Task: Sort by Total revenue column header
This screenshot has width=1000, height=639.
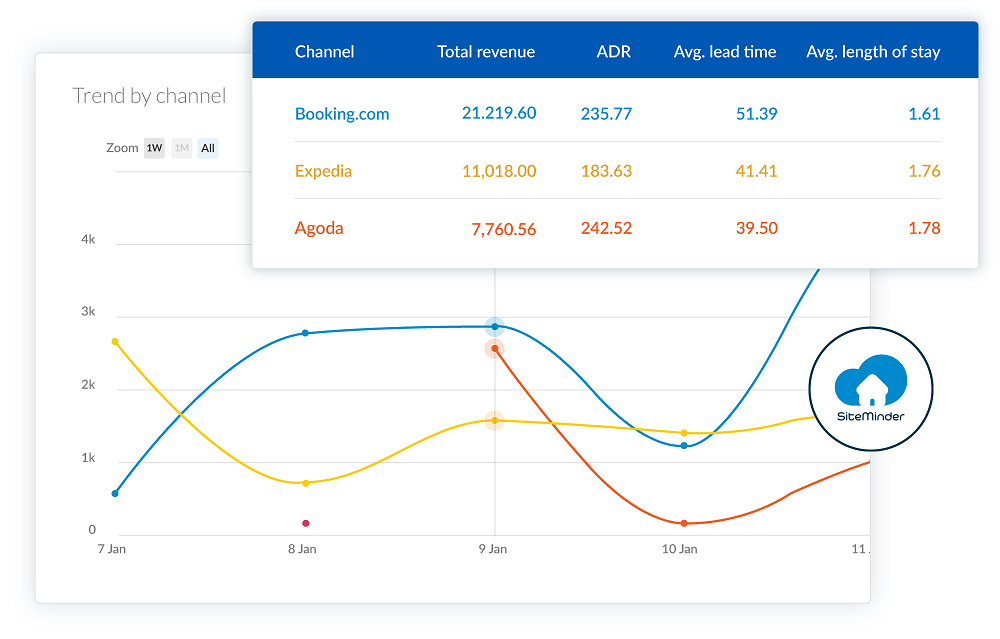Action: (486, 52)
